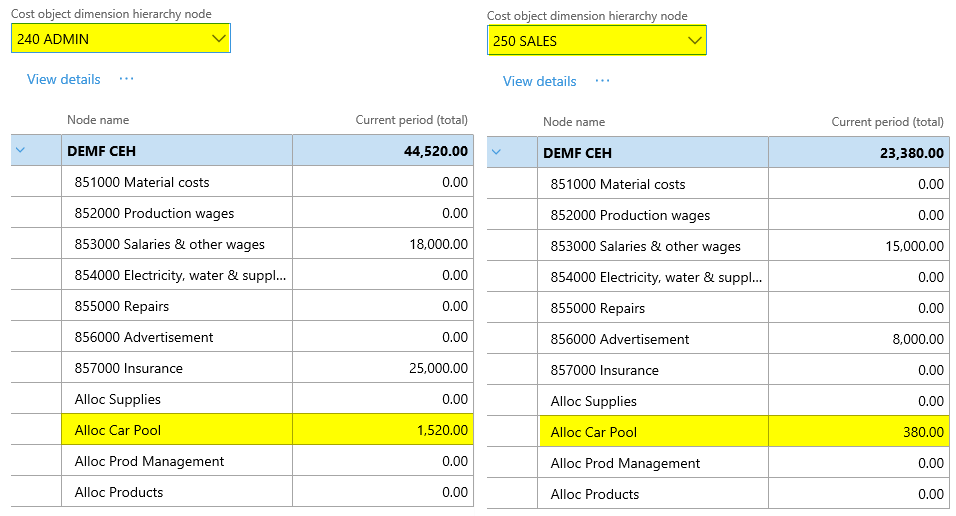Collapse DEMF CEH row in ADMIN table
The height and width of the screenshot is (516, 956).
[x=20, y=151]
